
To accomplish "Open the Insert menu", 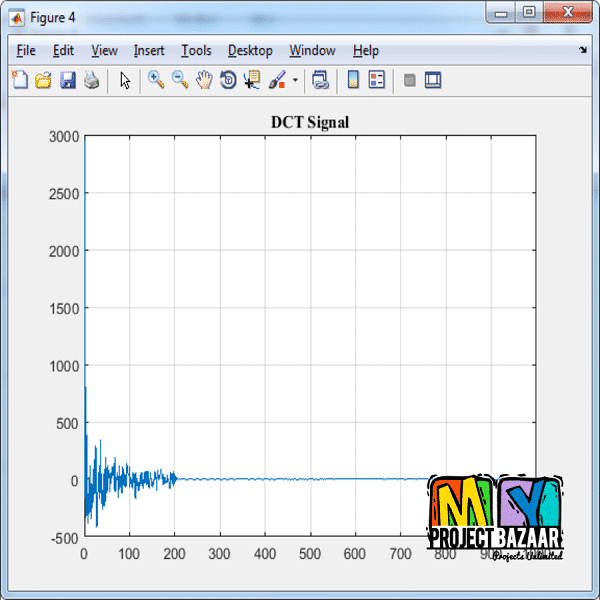I will [149, 51].
